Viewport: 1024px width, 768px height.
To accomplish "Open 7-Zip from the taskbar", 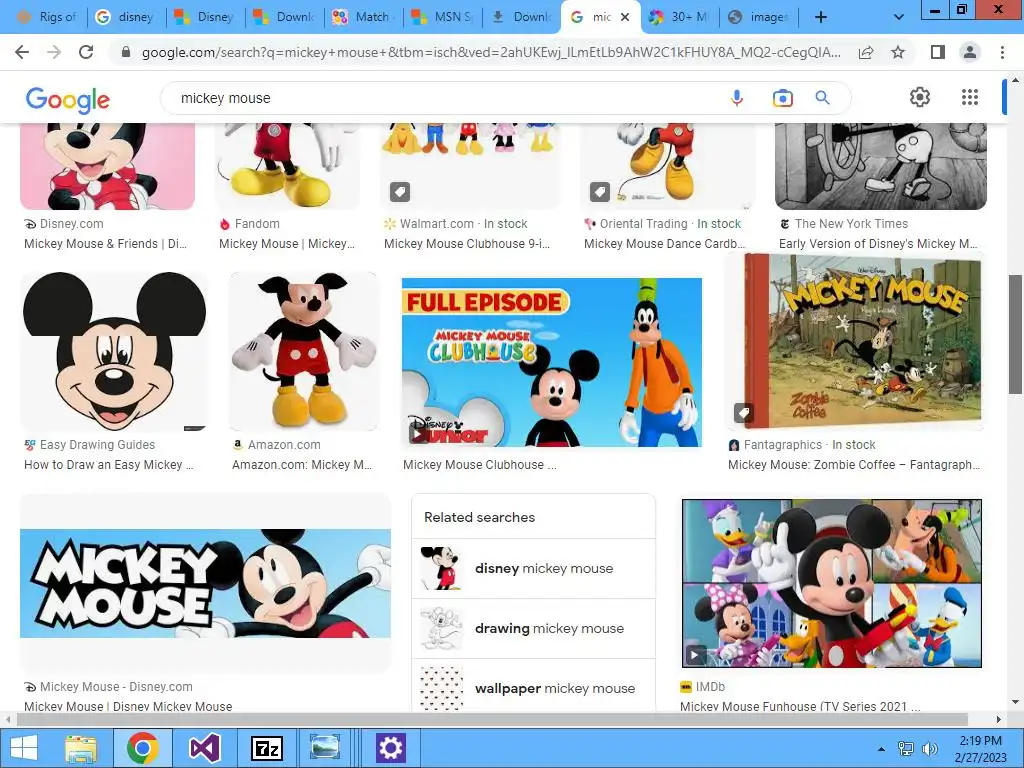I will (x=266, y=748).
